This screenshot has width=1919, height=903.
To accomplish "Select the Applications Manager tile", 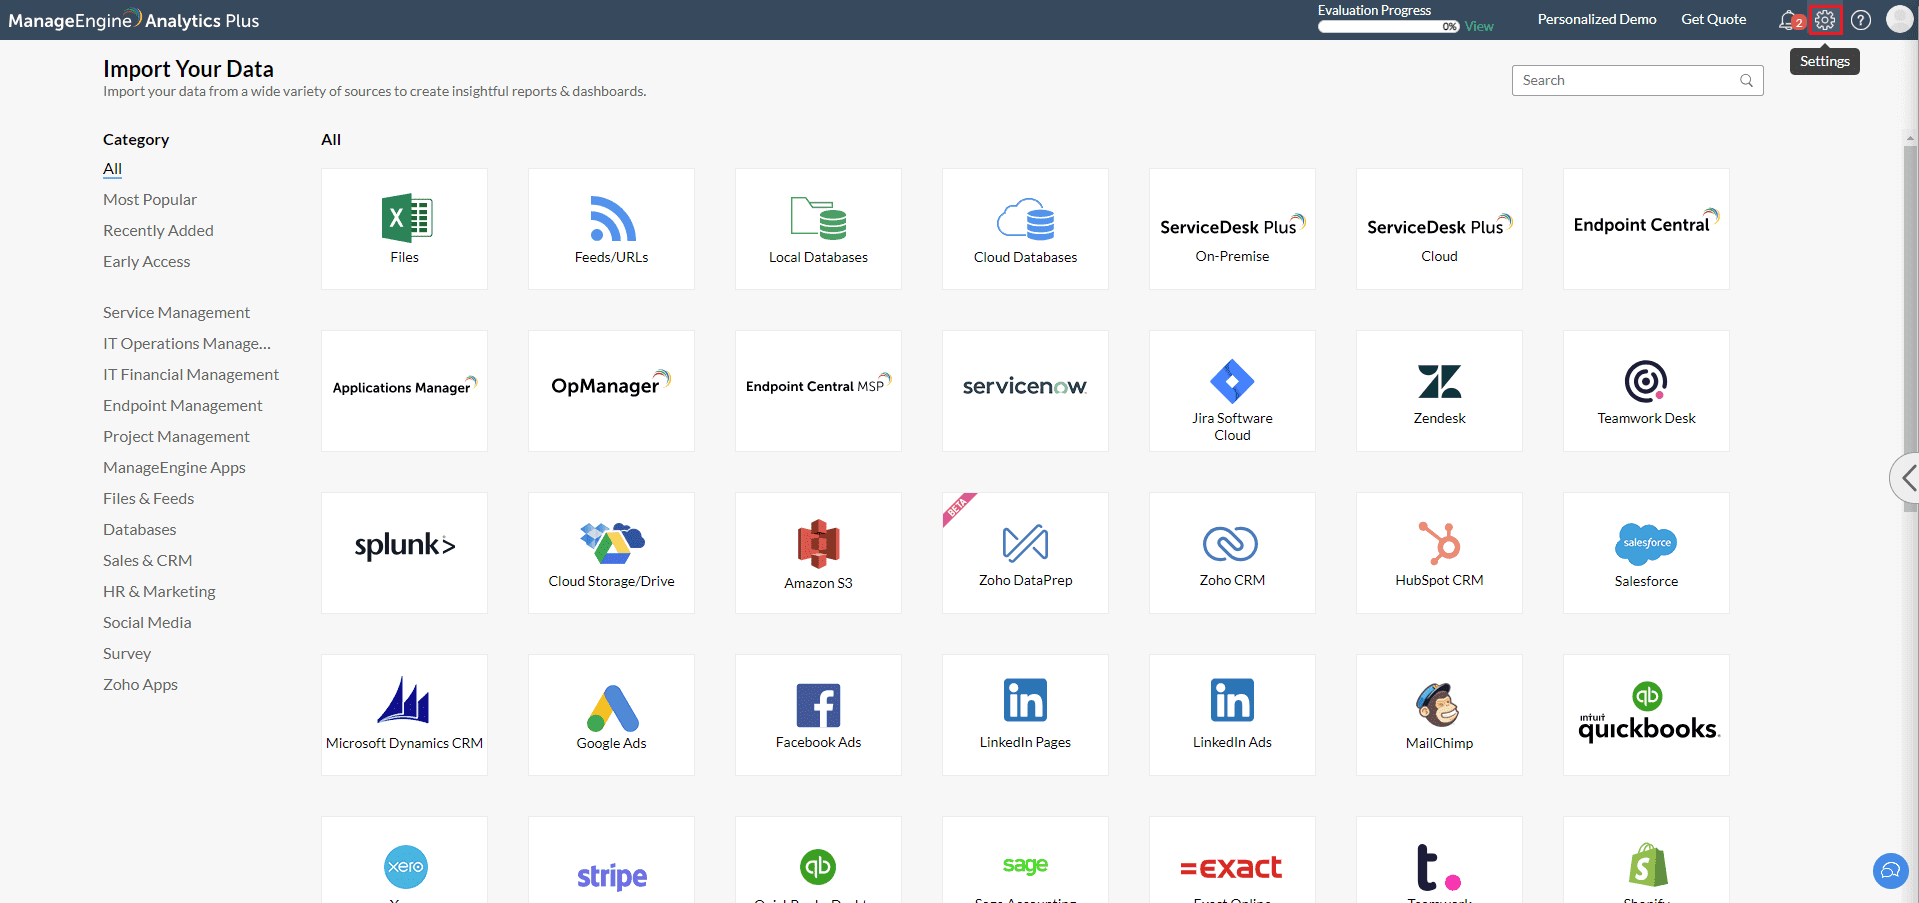I will pos(404,391).
